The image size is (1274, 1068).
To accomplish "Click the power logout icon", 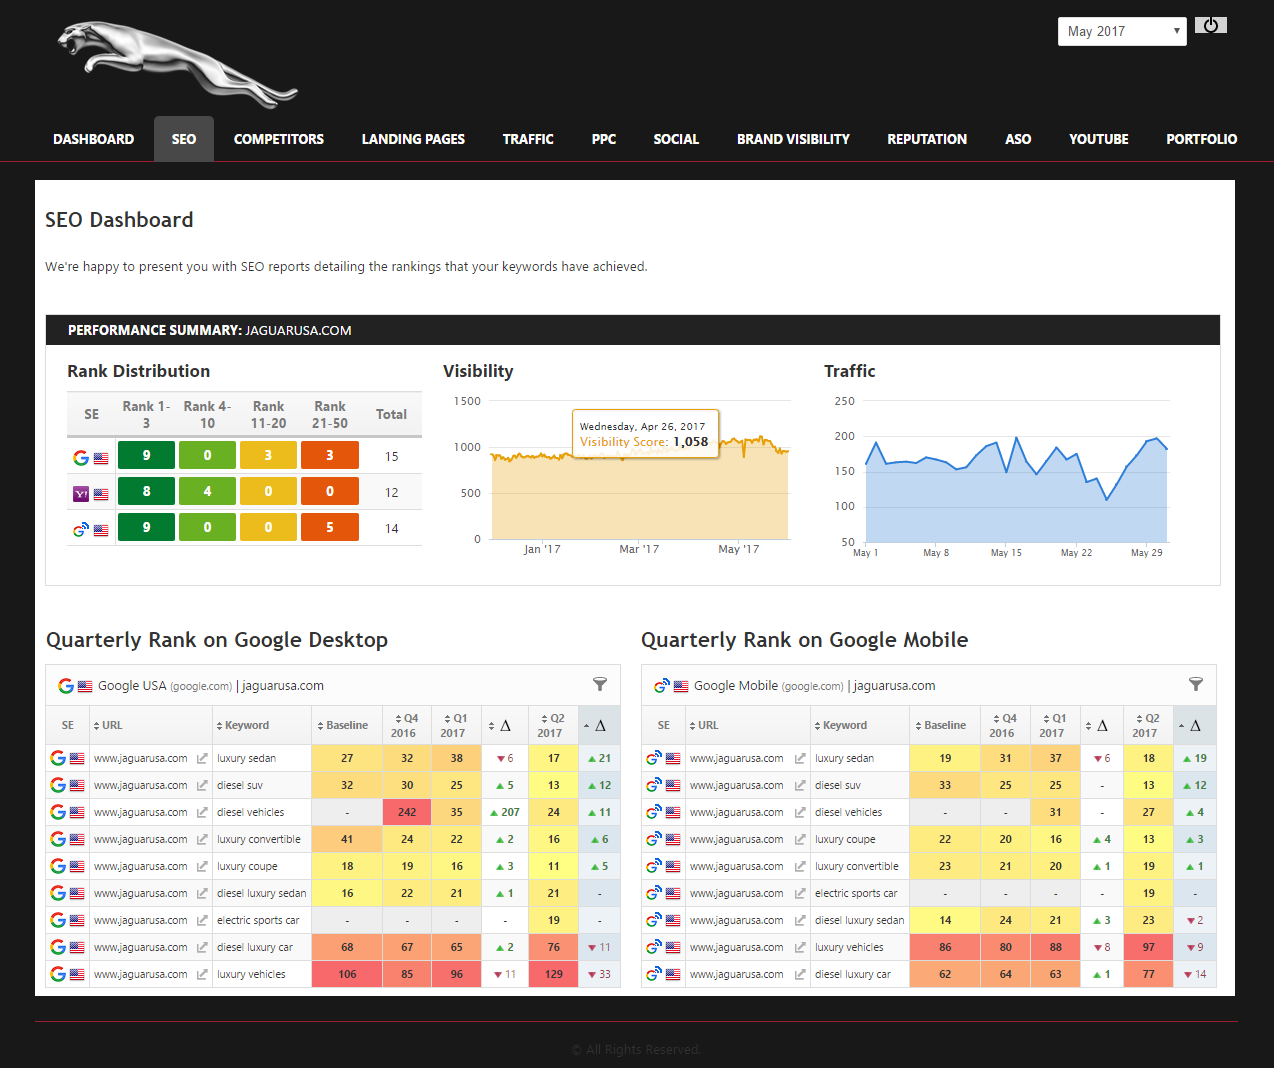I will [1210, 26].
